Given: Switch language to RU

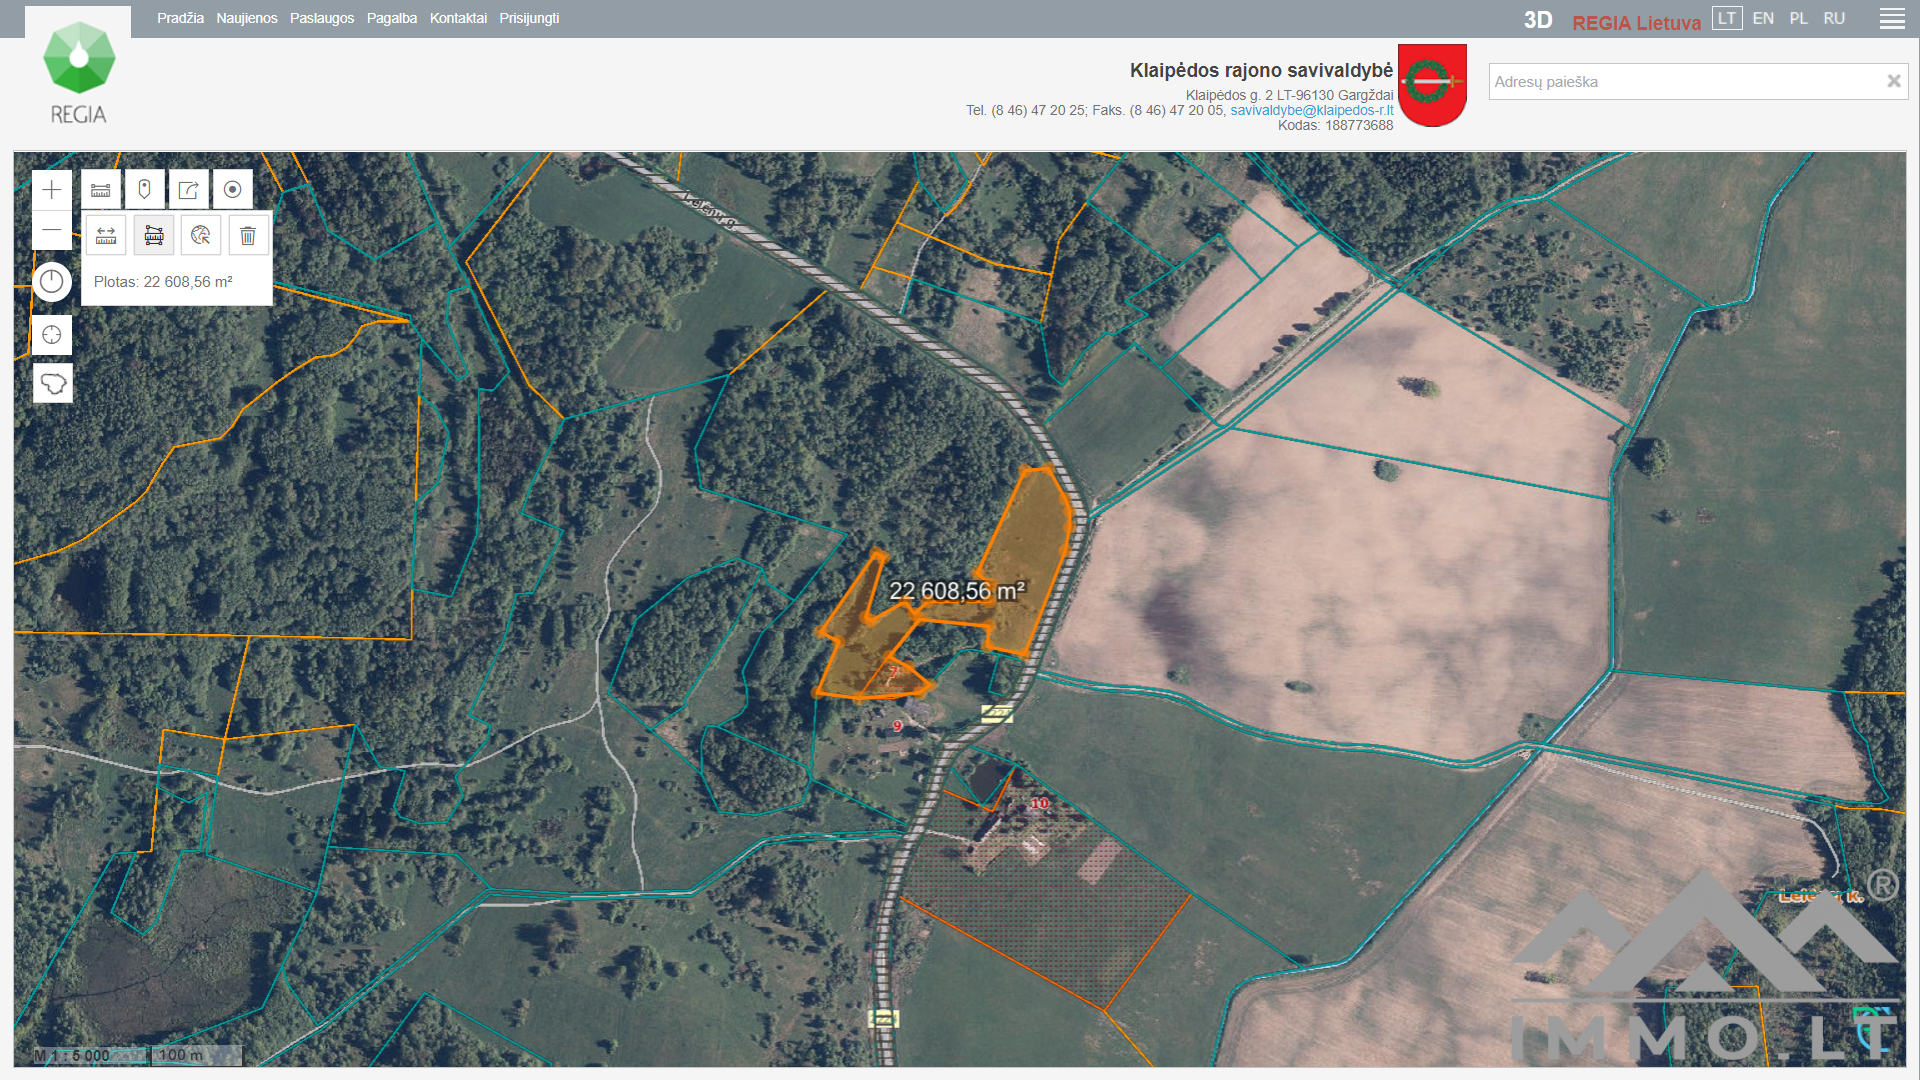Looking at the screenshot, I should tap(1834, 18).
